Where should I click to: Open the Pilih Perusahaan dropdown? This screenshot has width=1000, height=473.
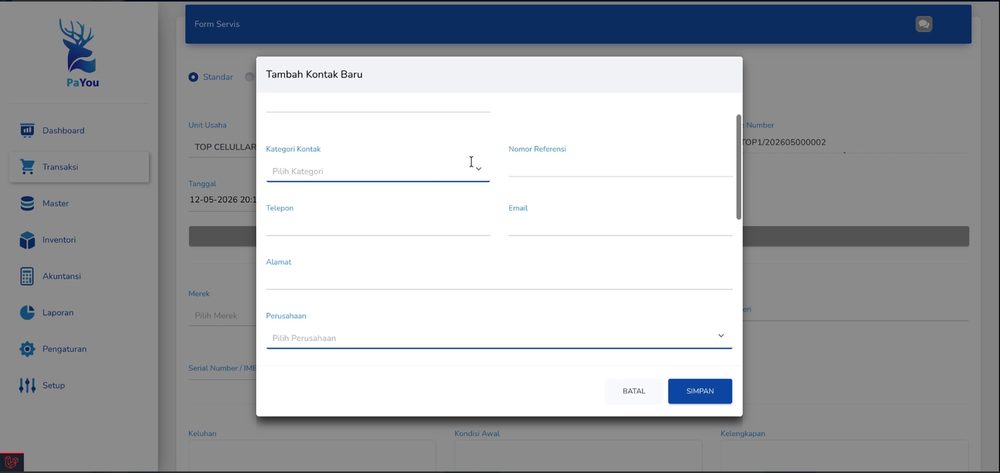pyautogui.click(x=499, y=337)
